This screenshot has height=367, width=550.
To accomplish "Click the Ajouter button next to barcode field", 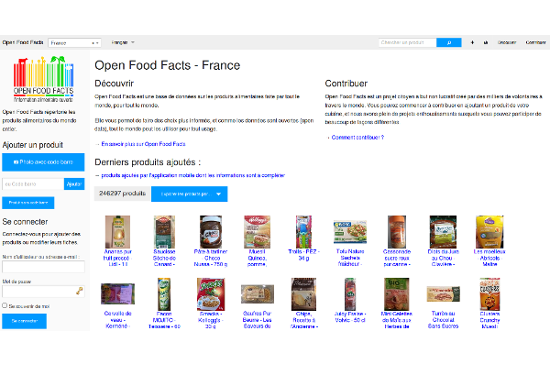I will pyautogui.click(x=74, y=184).
